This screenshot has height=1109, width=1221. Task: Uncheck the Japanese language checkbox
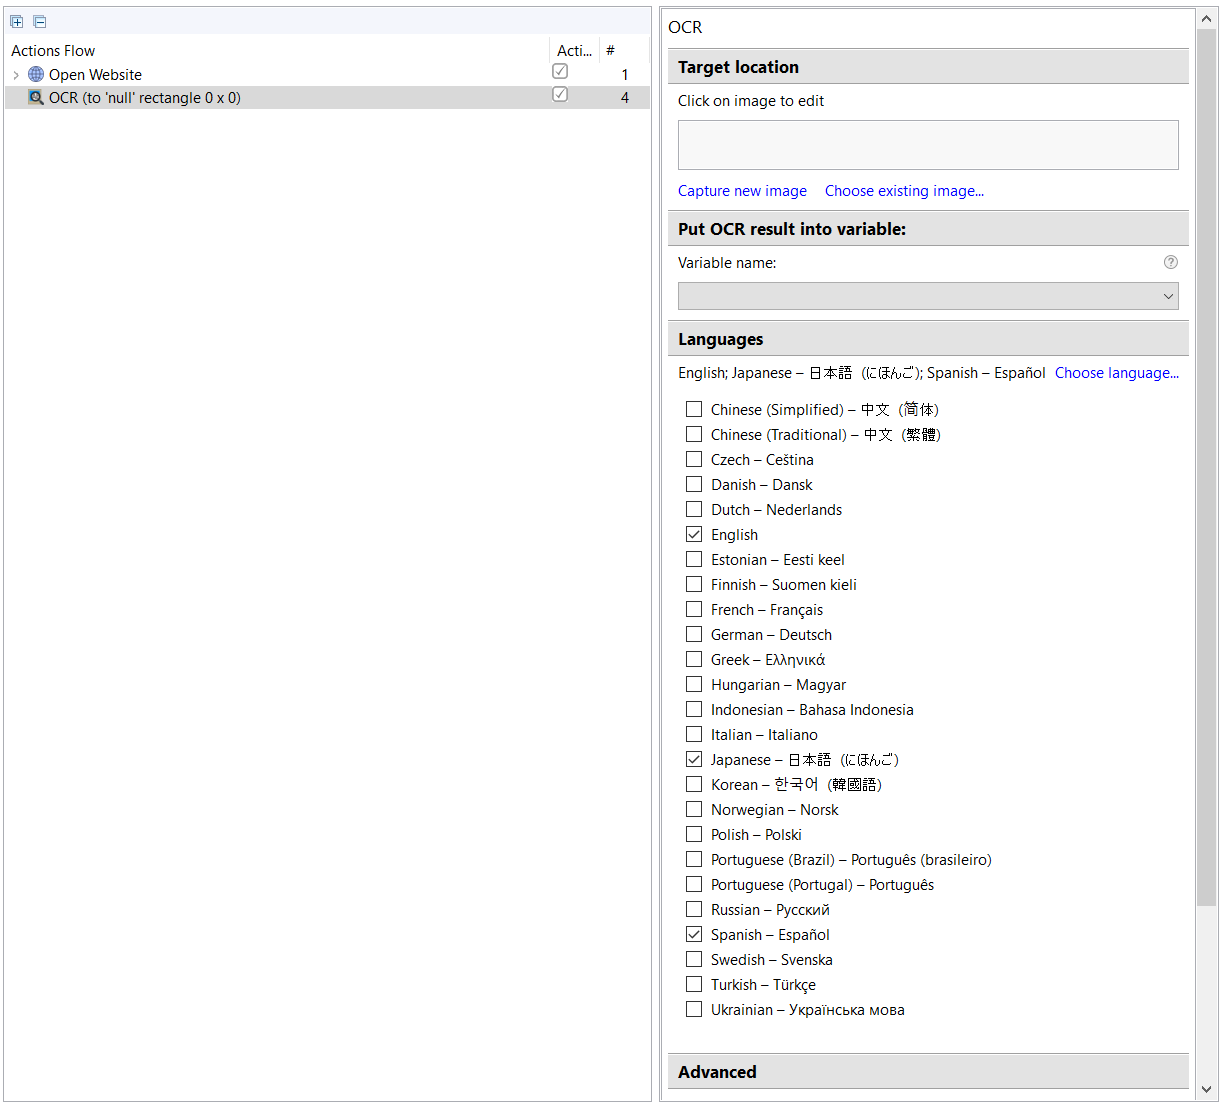click(x=694, y=759)
